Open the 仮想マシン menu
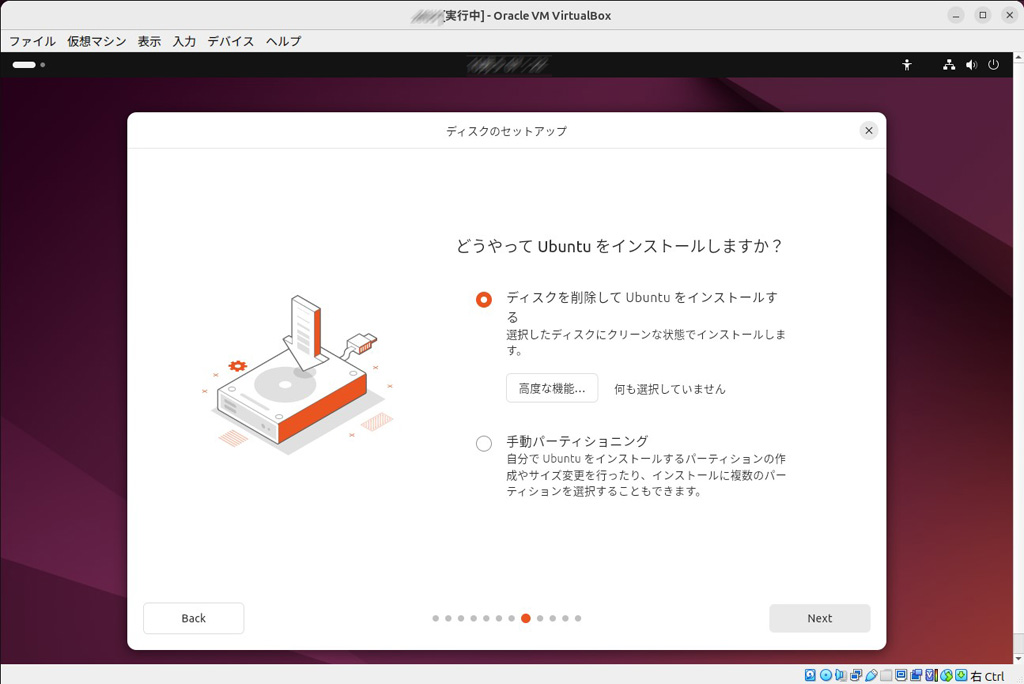1024x684 pixels. (97, 41)
